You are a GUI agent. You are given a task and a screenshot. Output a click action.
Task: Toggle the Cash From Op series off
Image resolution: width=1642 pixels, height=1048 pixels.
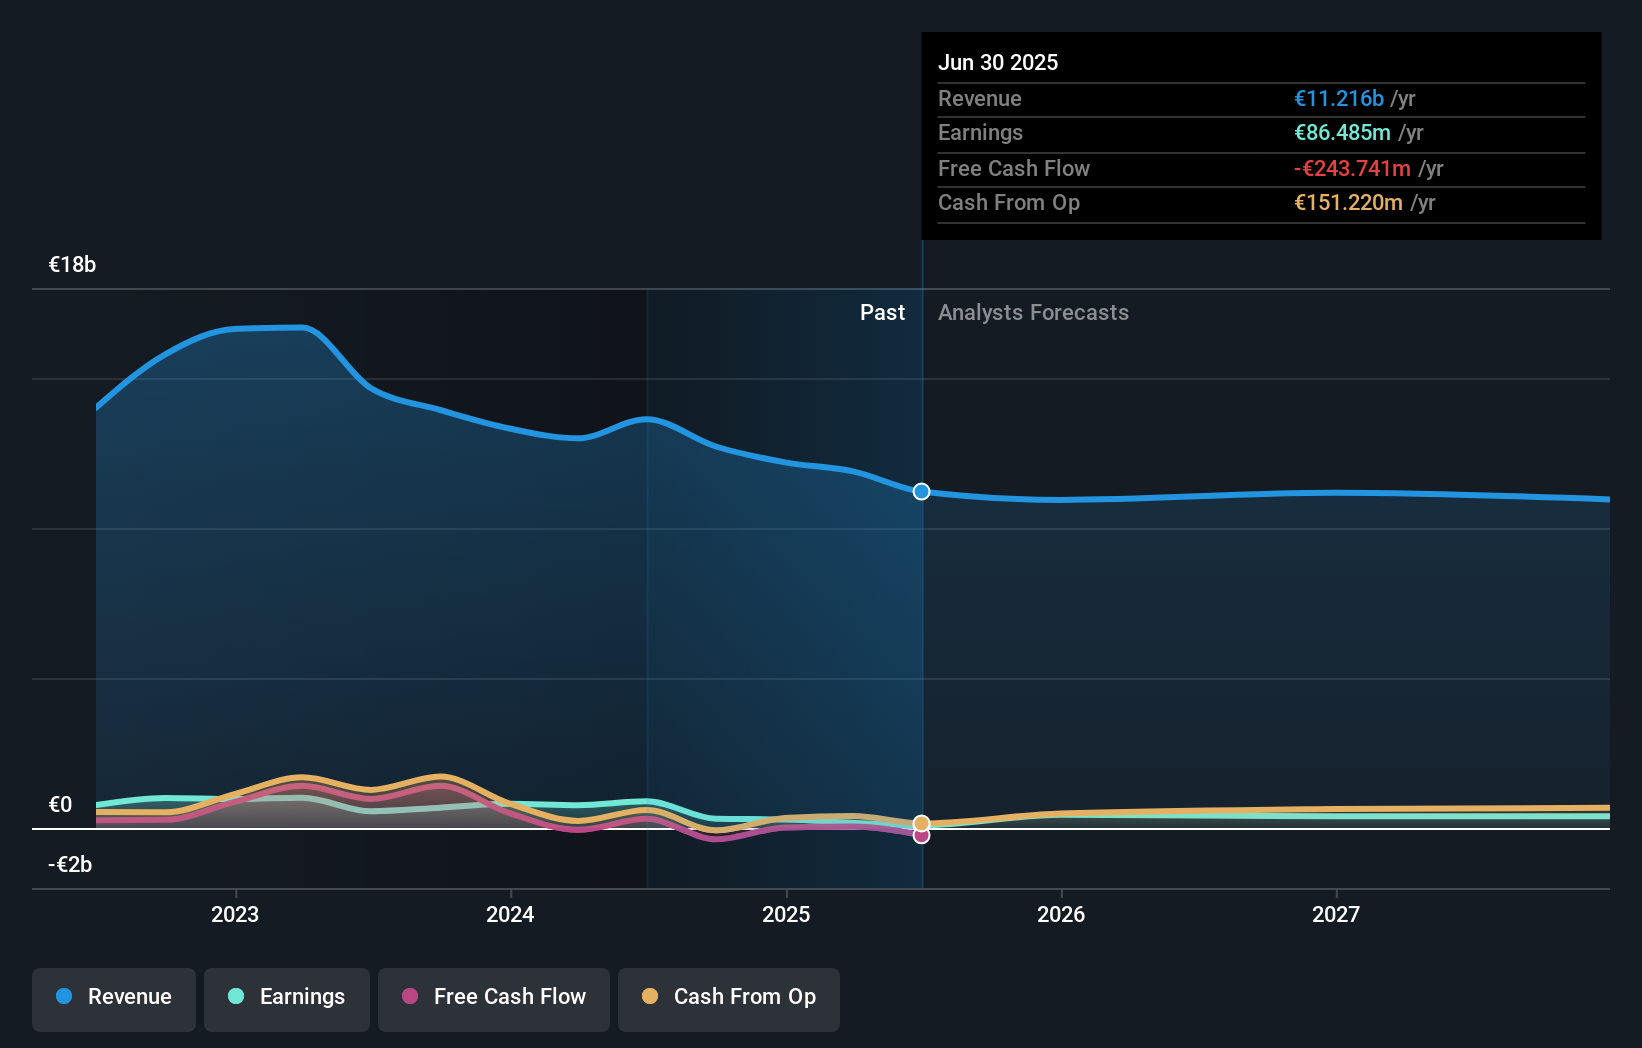[x=728, y=997]
